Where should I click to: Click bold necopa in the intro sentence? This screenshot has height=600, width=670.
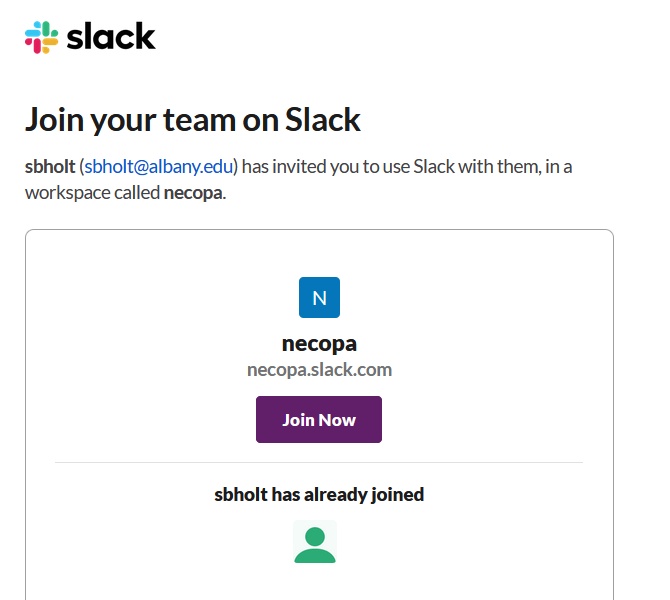(x=193, y=192)
